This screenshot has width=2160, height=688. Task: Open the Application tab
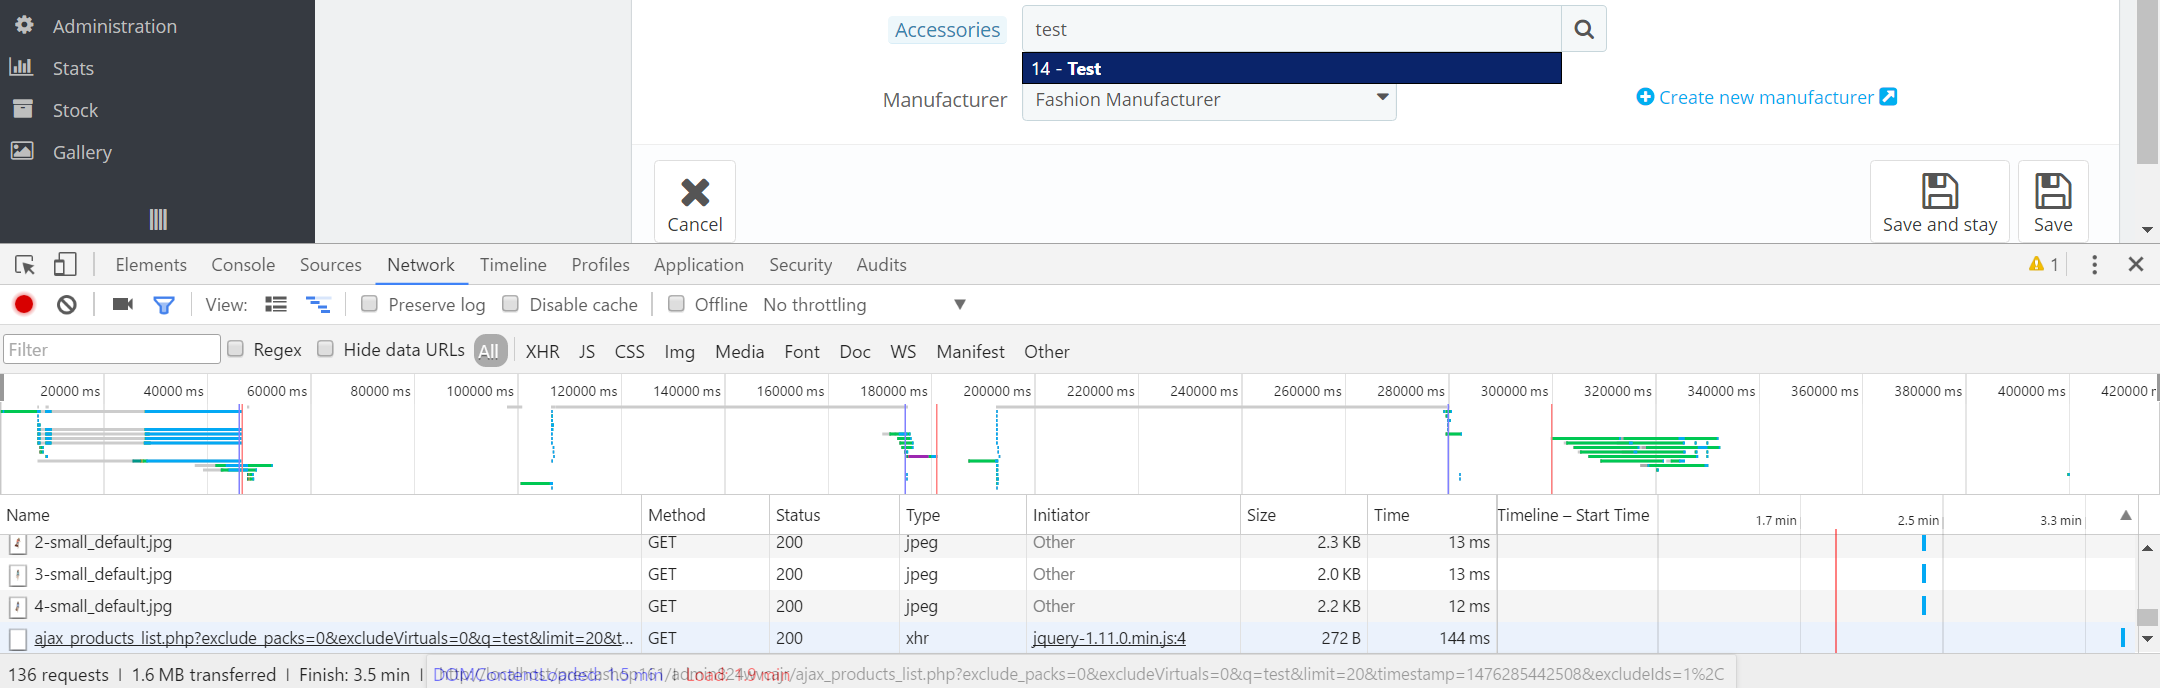(x=699, y=265)
